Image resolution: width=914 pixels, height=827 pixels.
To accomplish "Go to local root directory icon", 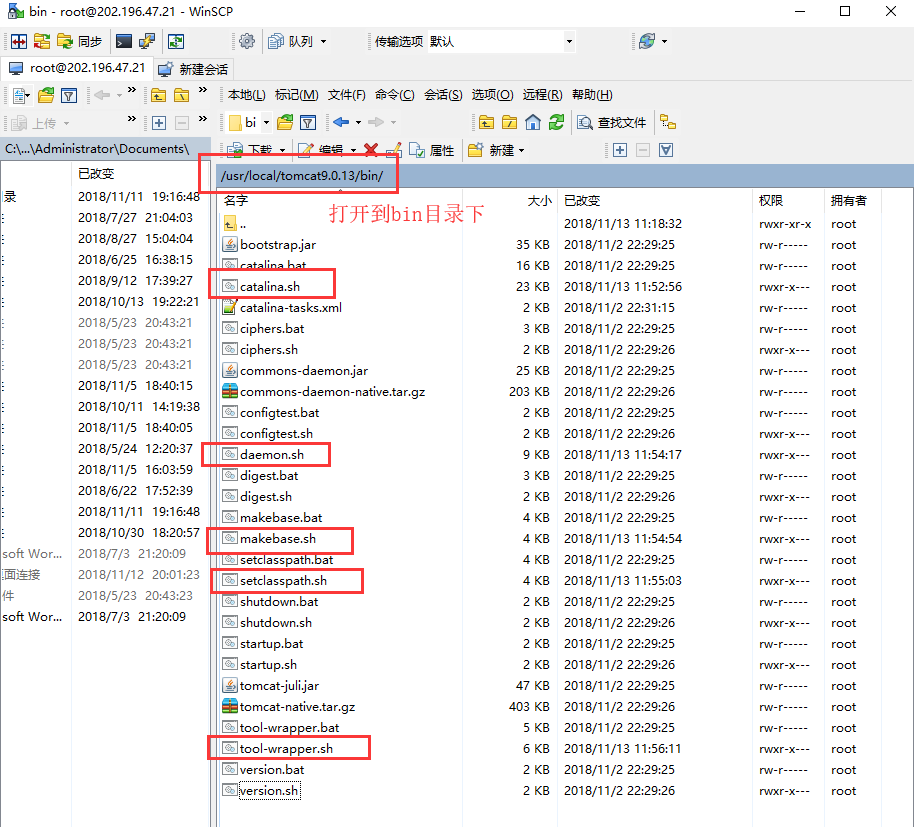I will point(182,95).
